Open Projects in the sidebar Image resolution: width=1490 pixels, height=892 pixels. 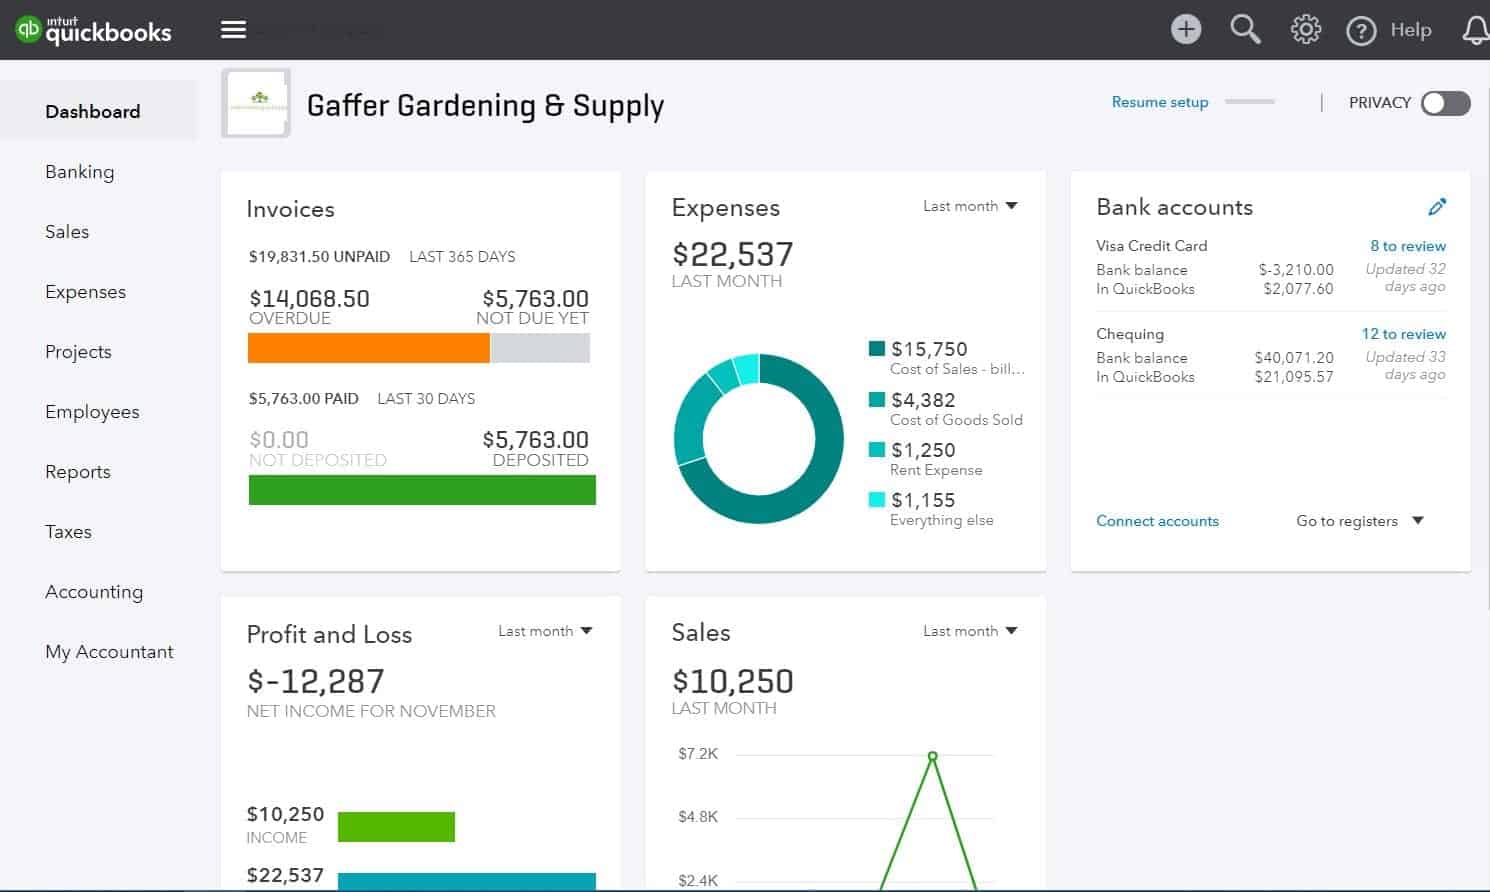point(78,352)
